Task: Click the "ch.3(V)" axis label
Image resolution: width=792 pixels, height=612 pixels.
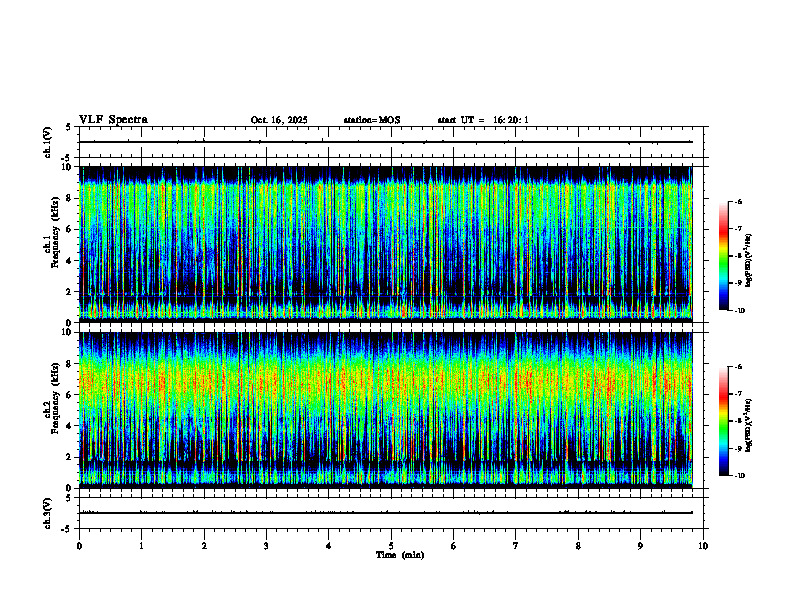Action: 47,513
